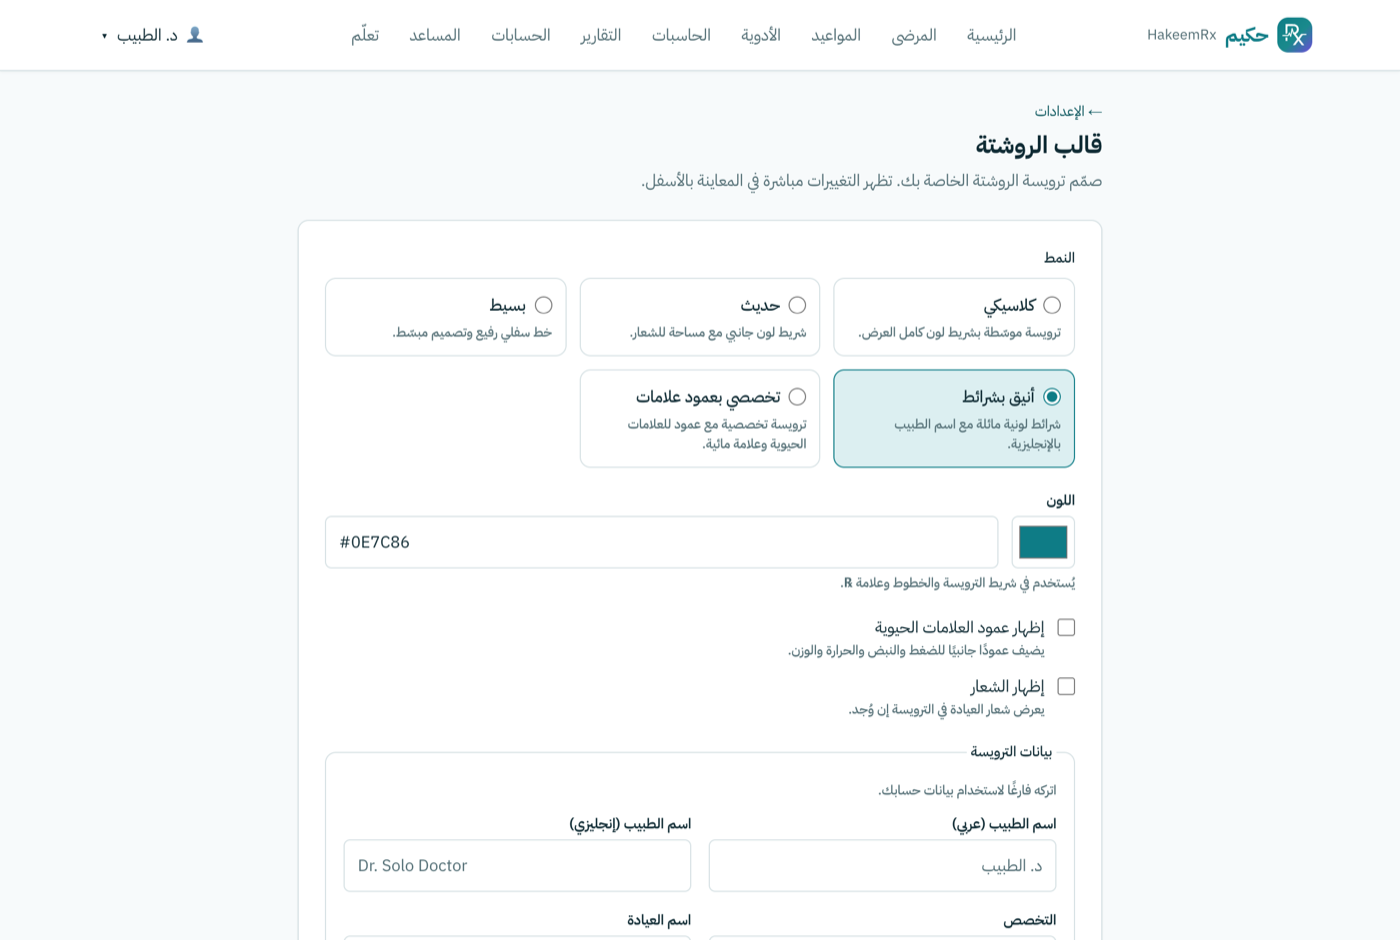1400x940 pixels.
Task: Open the الحسابات page
Action: pos(521,35)
